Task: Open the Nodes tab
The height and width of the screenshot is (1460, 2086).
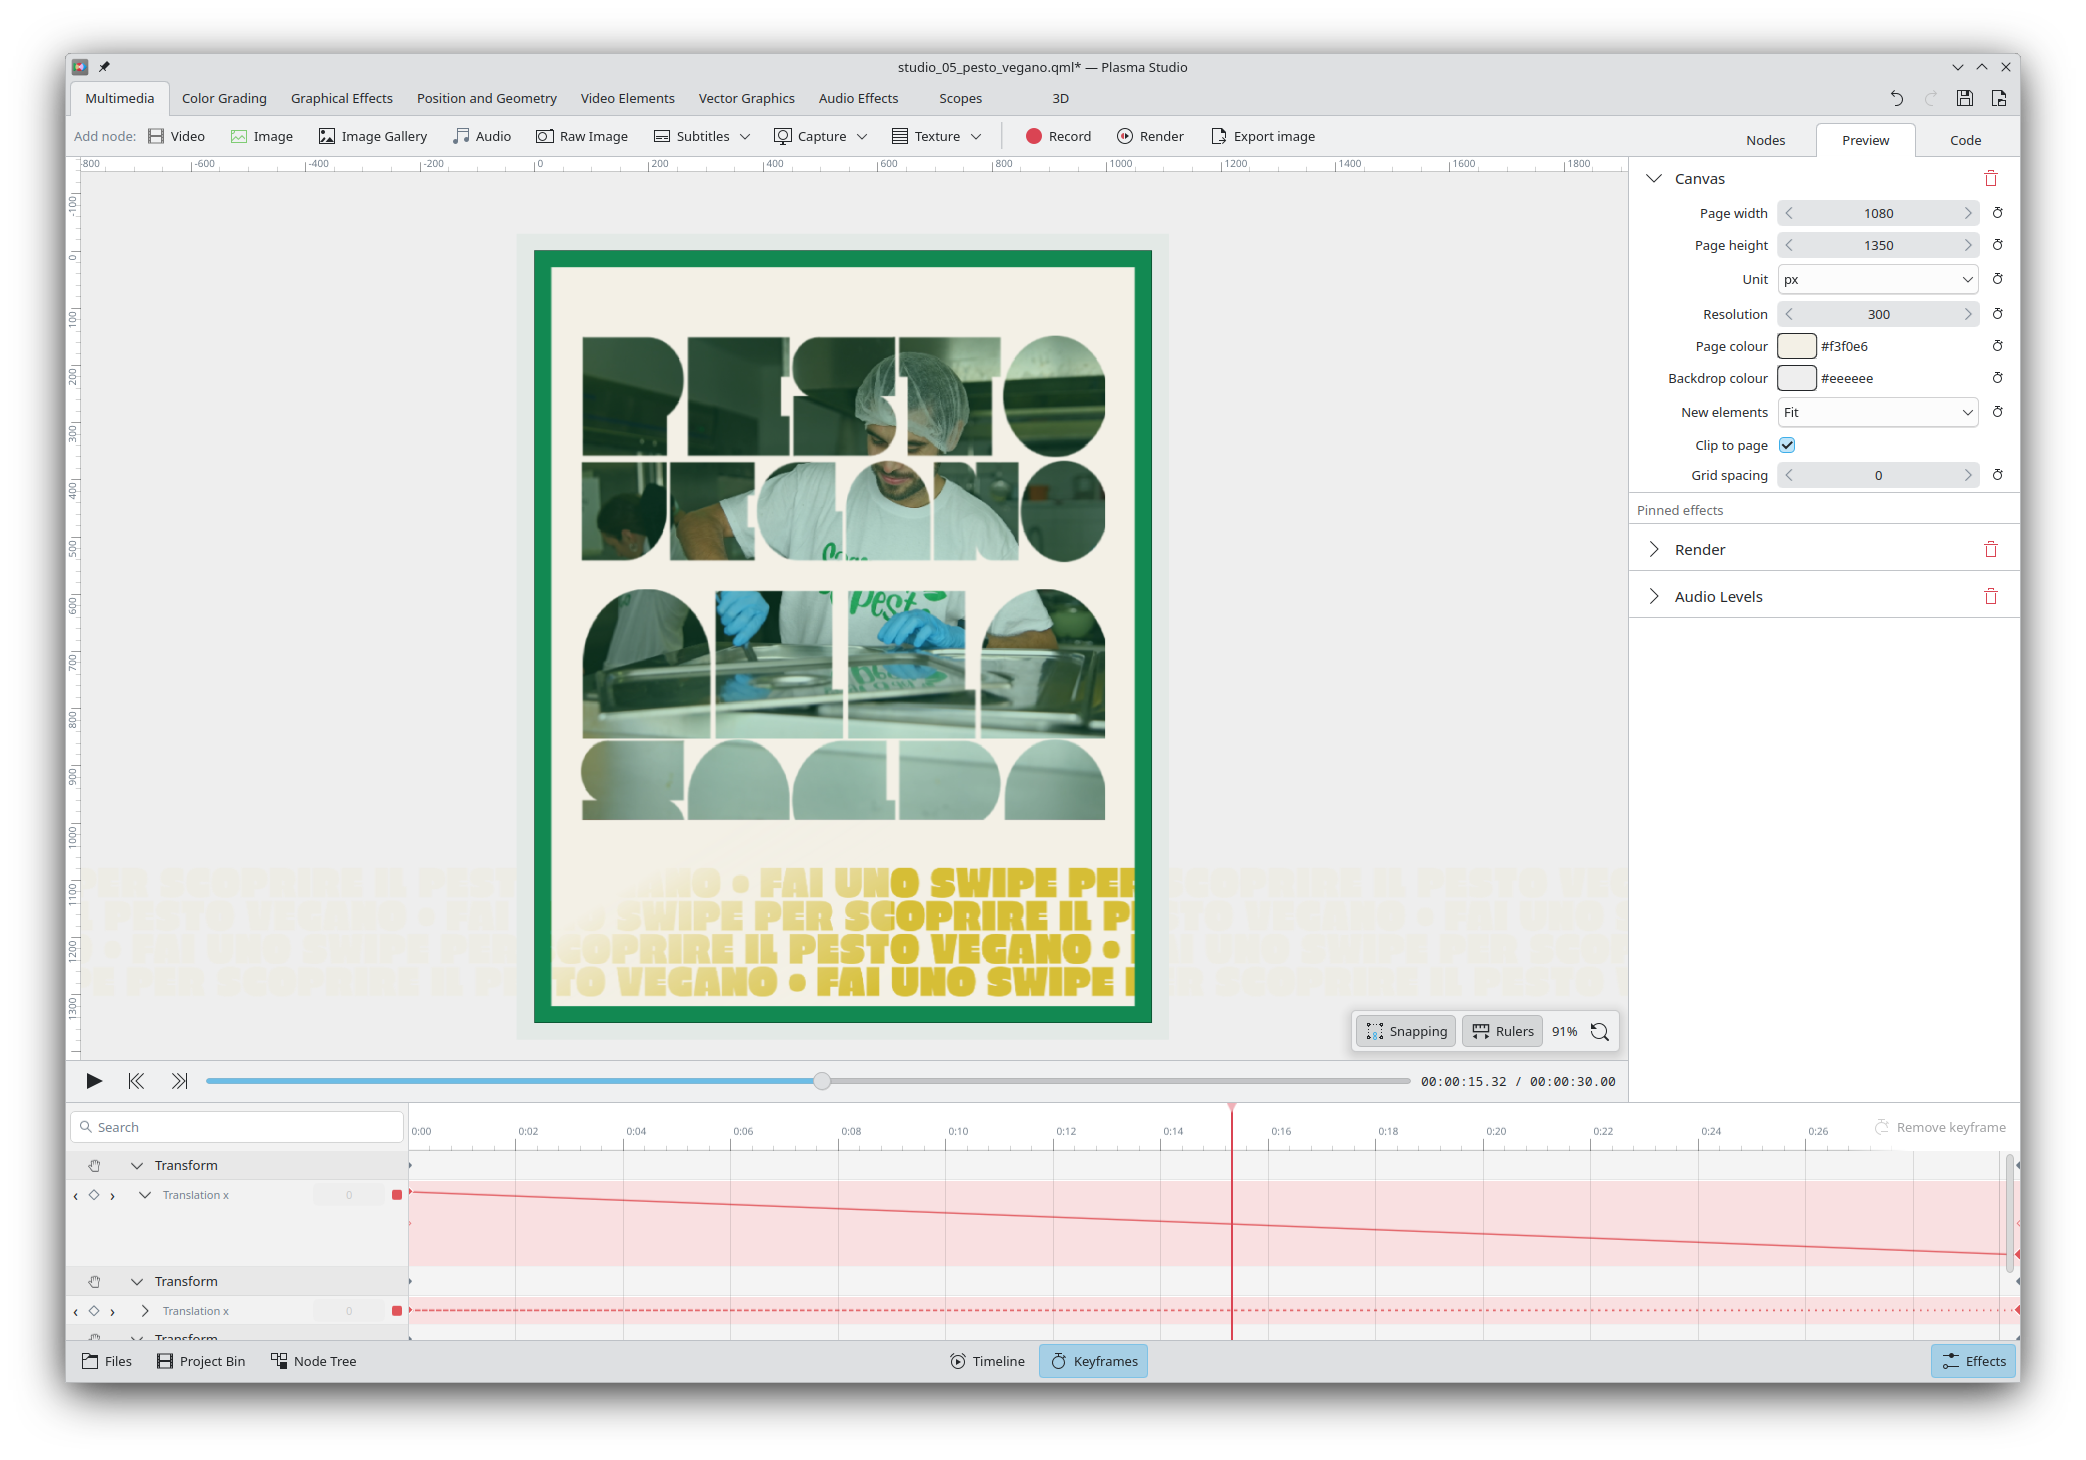Action: [x=1765, y=141]
